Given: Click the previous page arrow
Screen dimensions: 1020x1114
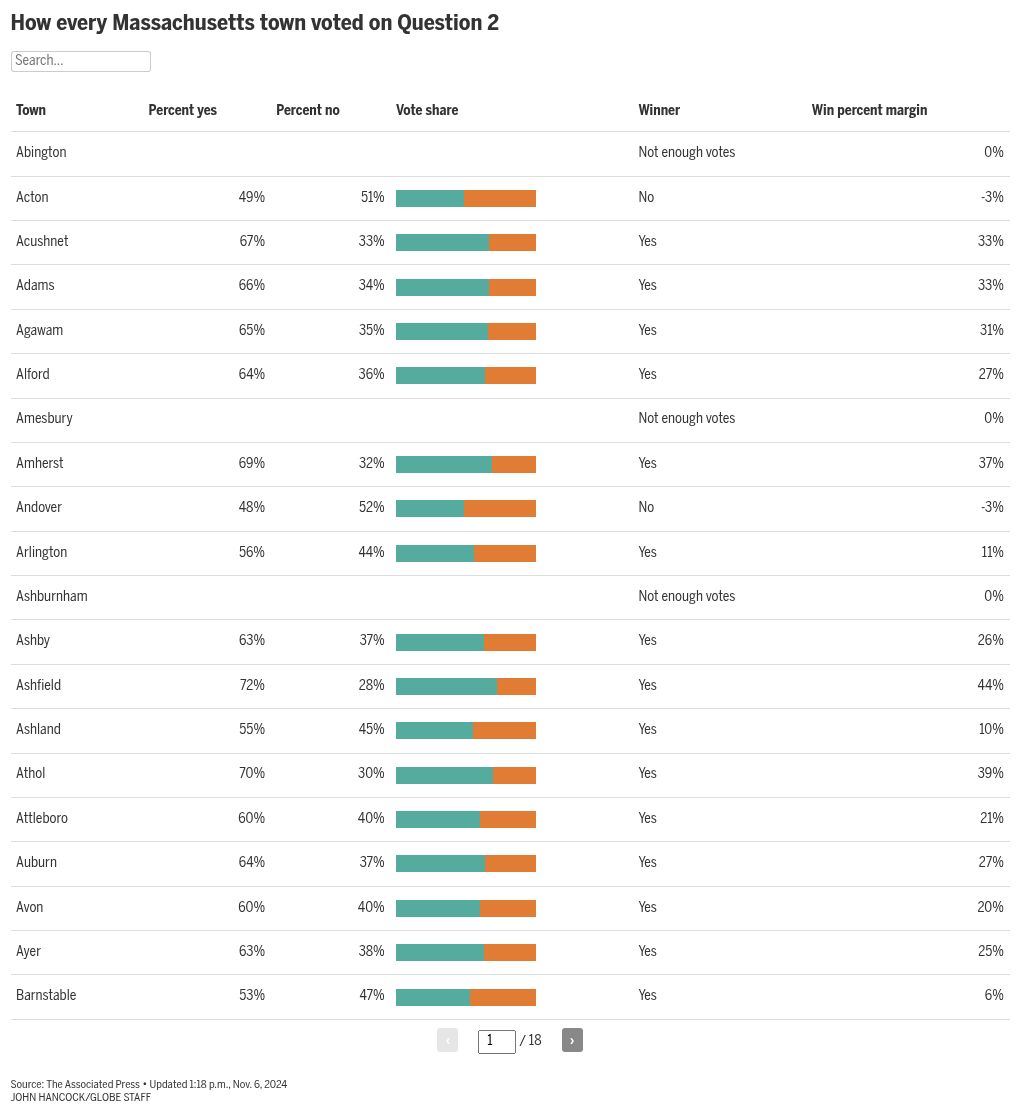Looking at the screenshot, I should pos(447,1040).
